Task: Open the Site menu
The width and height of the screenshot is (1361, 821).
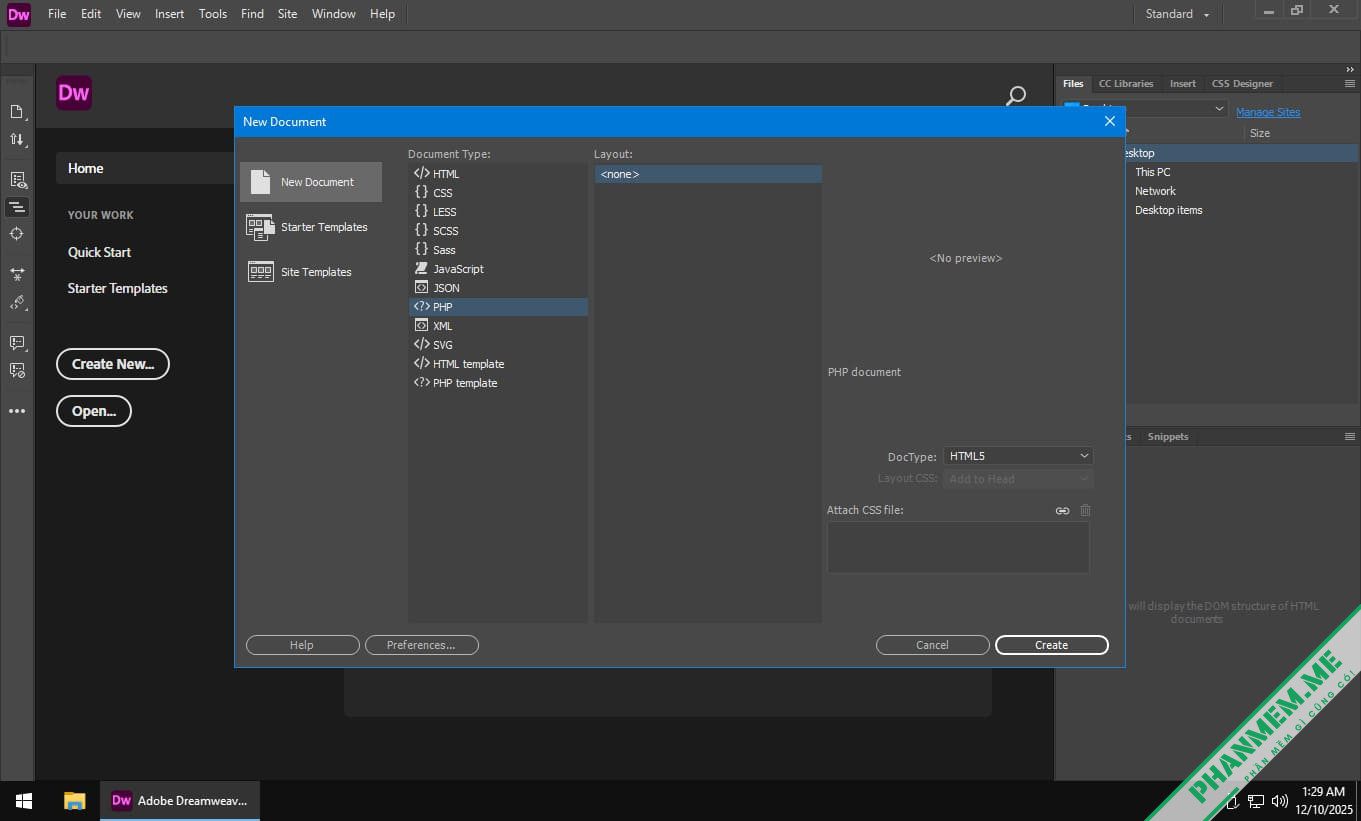Action: [287, 14]
